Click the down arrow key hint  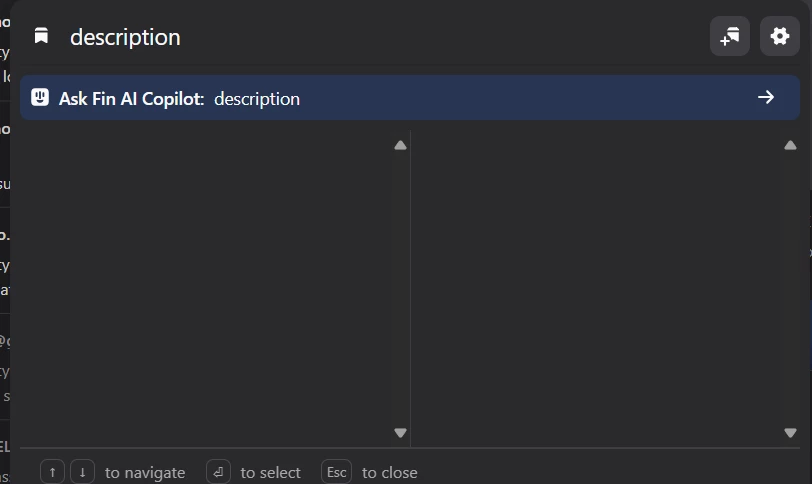point(82,472)
